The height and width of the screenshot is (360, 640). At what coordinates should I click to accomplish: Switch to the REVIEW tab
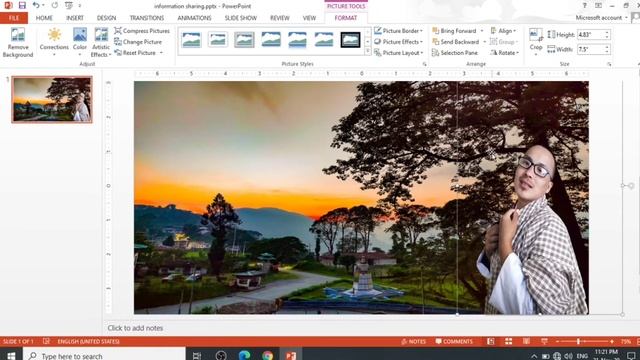[280, 18]
